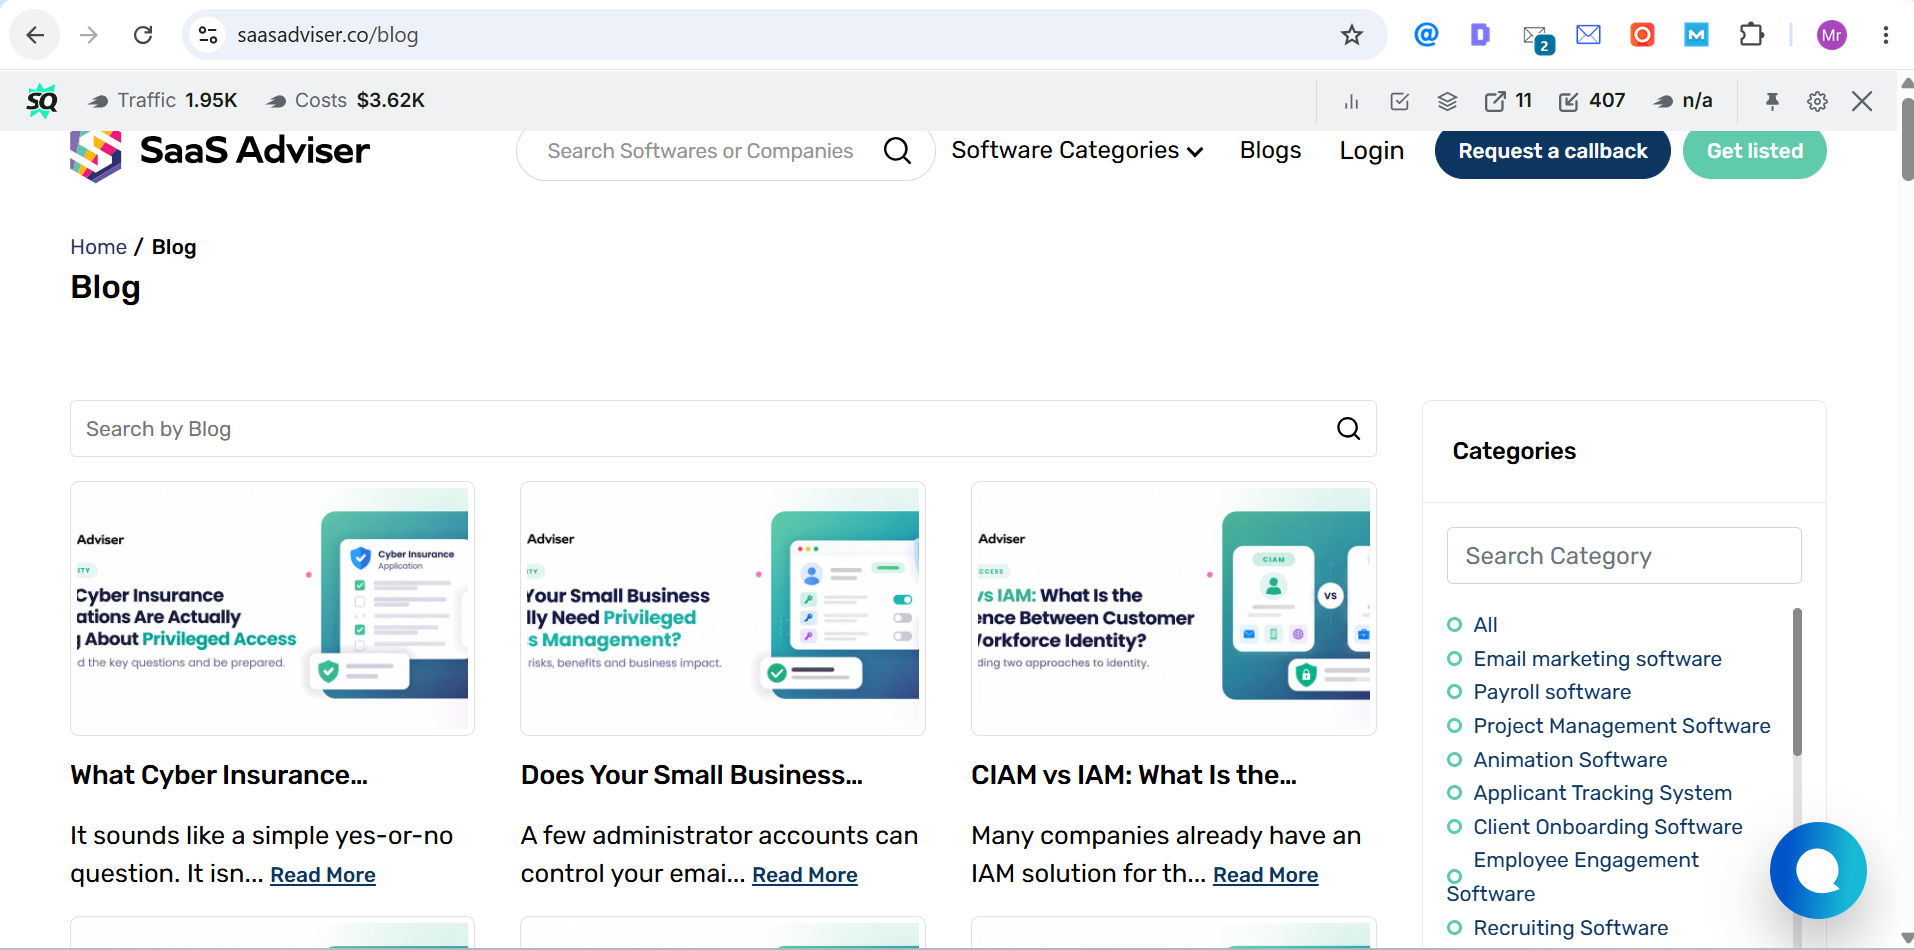Screen dimensions: 1914x950
Task: Read More on CIAM vs IAM post
Action: tap(1265, 875)
